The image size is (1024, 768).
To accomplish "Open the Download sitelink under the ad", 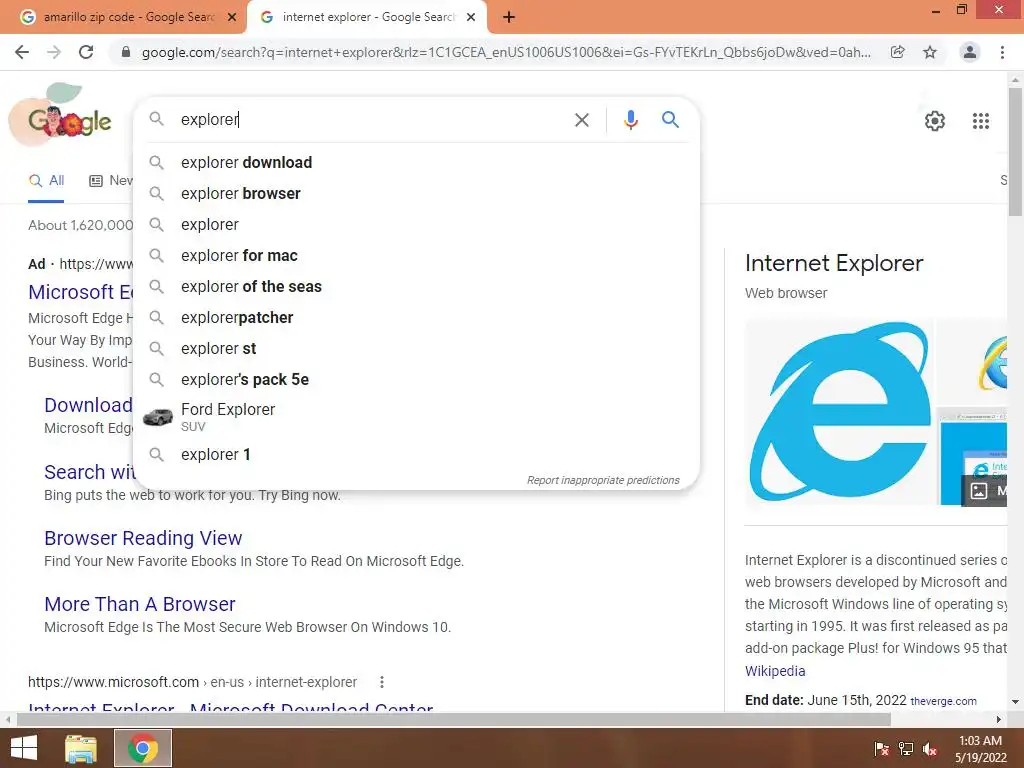I will [88, 405].
